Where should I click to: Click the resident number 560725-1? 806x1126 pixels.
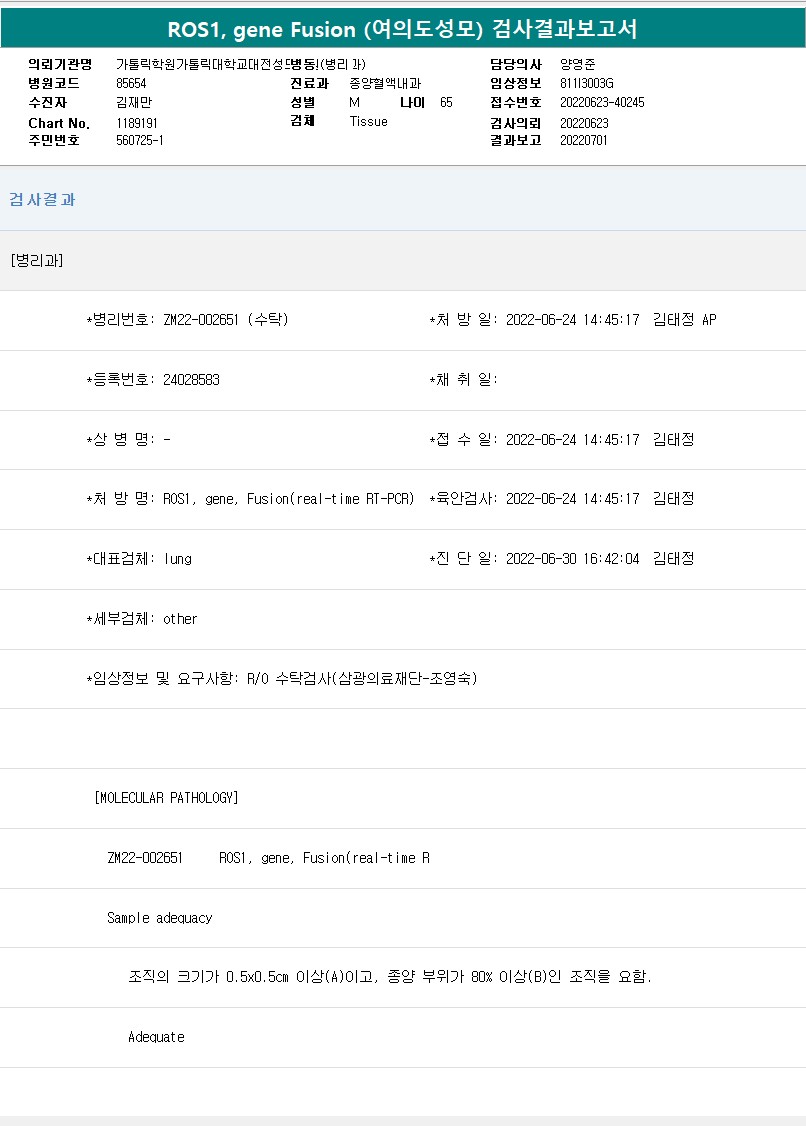coord(140,140)
